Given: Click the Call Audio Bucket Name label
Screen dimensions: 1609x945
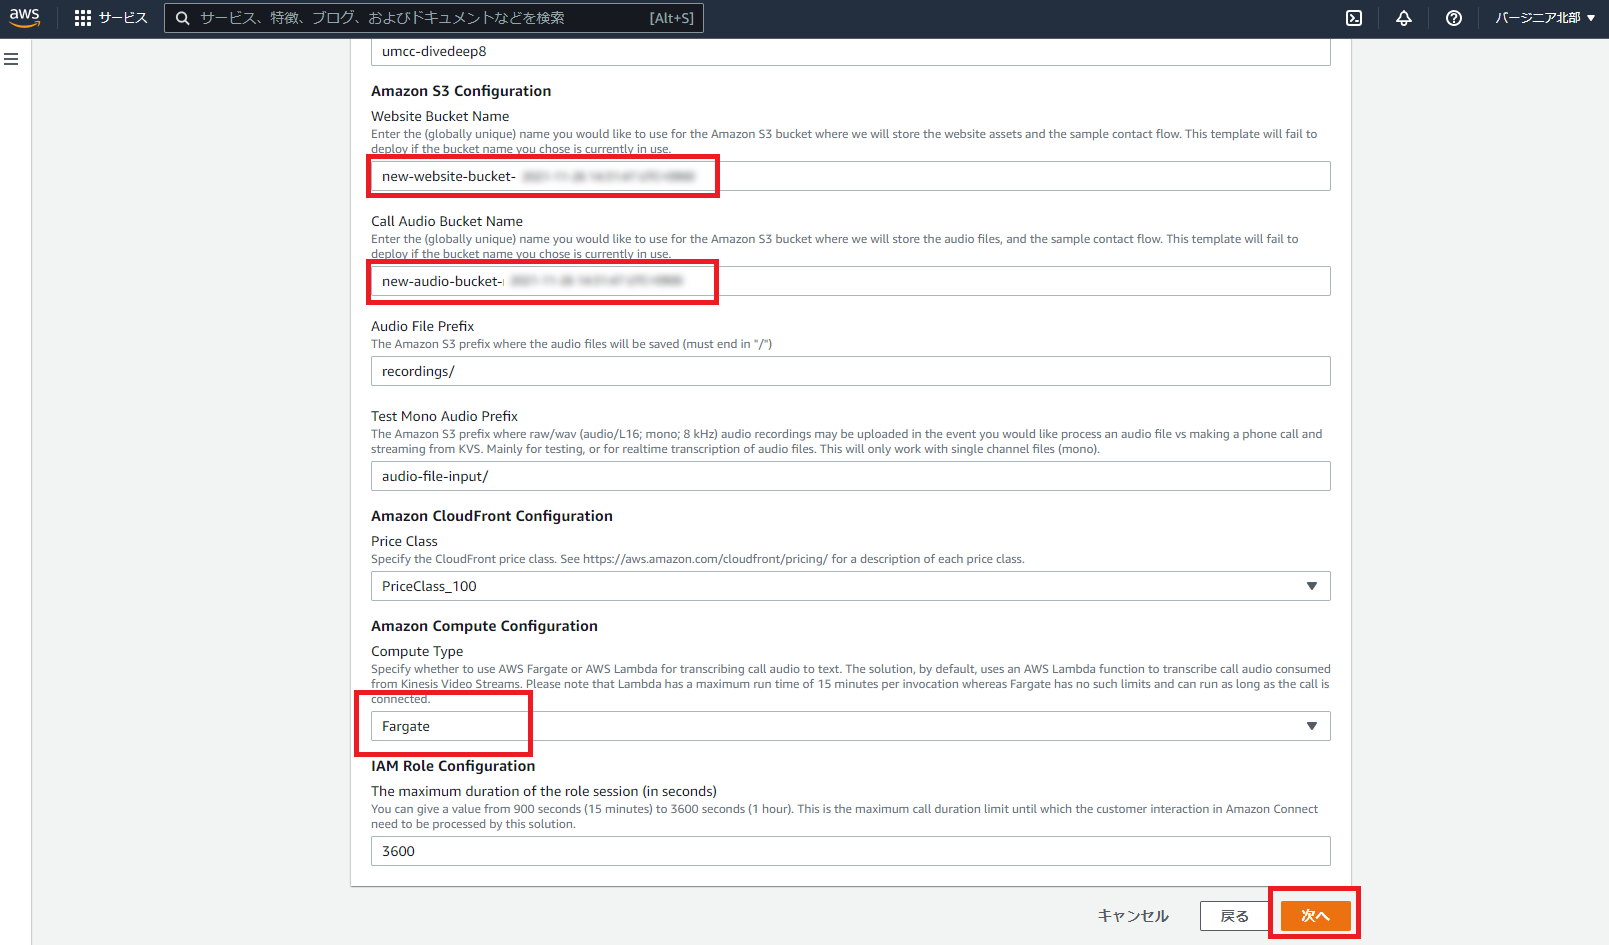Looking at the screenshot, I should coord(447,221).
